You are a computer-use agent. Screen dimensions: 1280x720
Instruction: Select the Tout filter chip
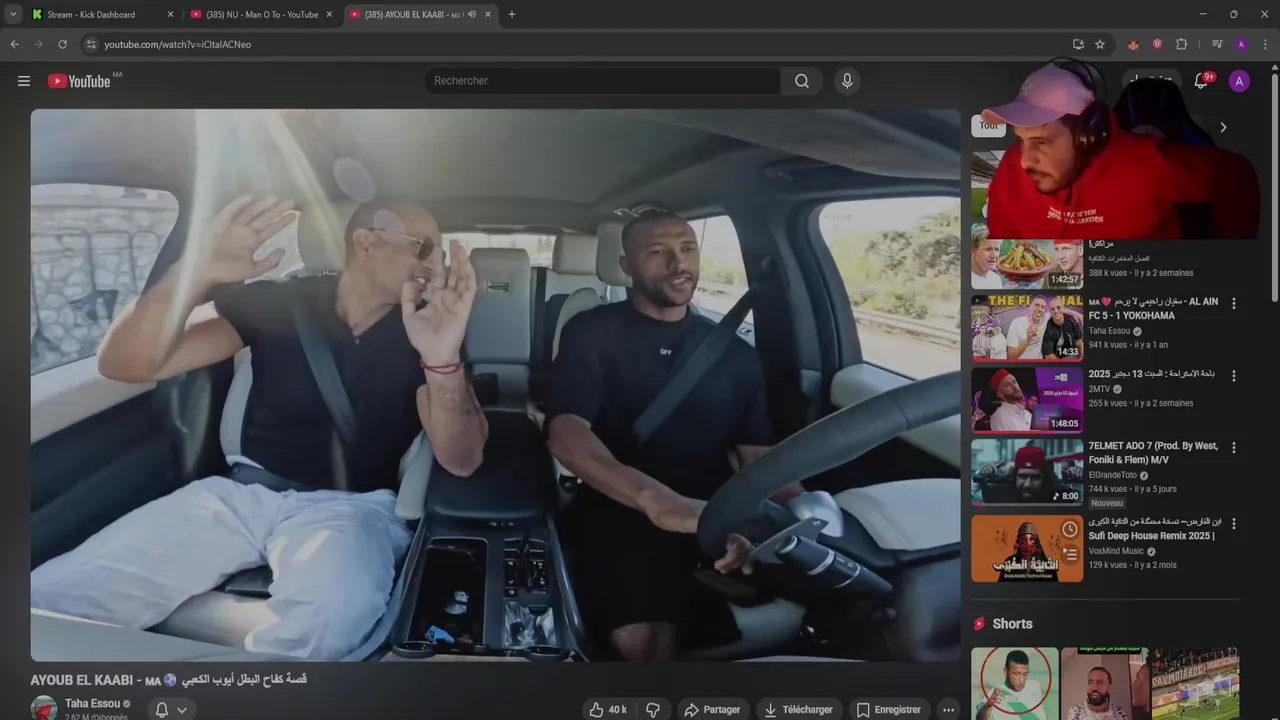pyautogui.click(x=986, y=126)
